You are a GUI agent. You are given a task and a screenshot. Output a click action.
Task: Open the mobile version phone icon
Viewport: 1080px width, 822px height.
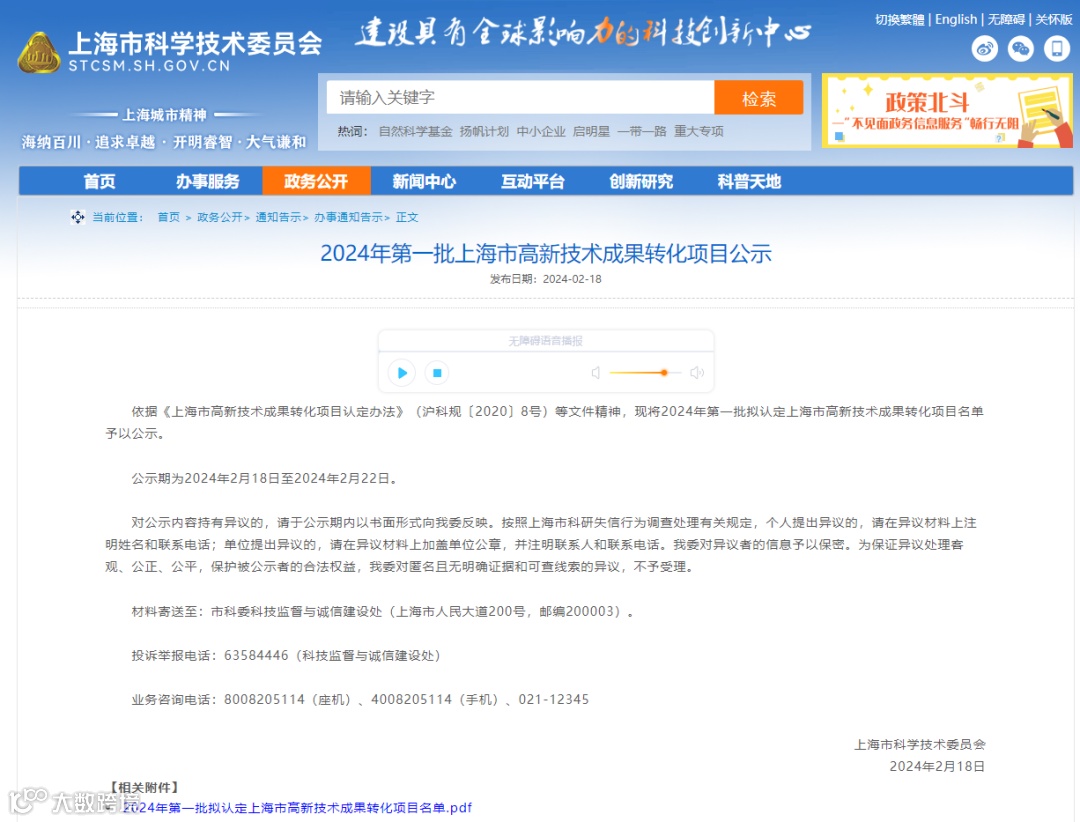point(1057,49)
